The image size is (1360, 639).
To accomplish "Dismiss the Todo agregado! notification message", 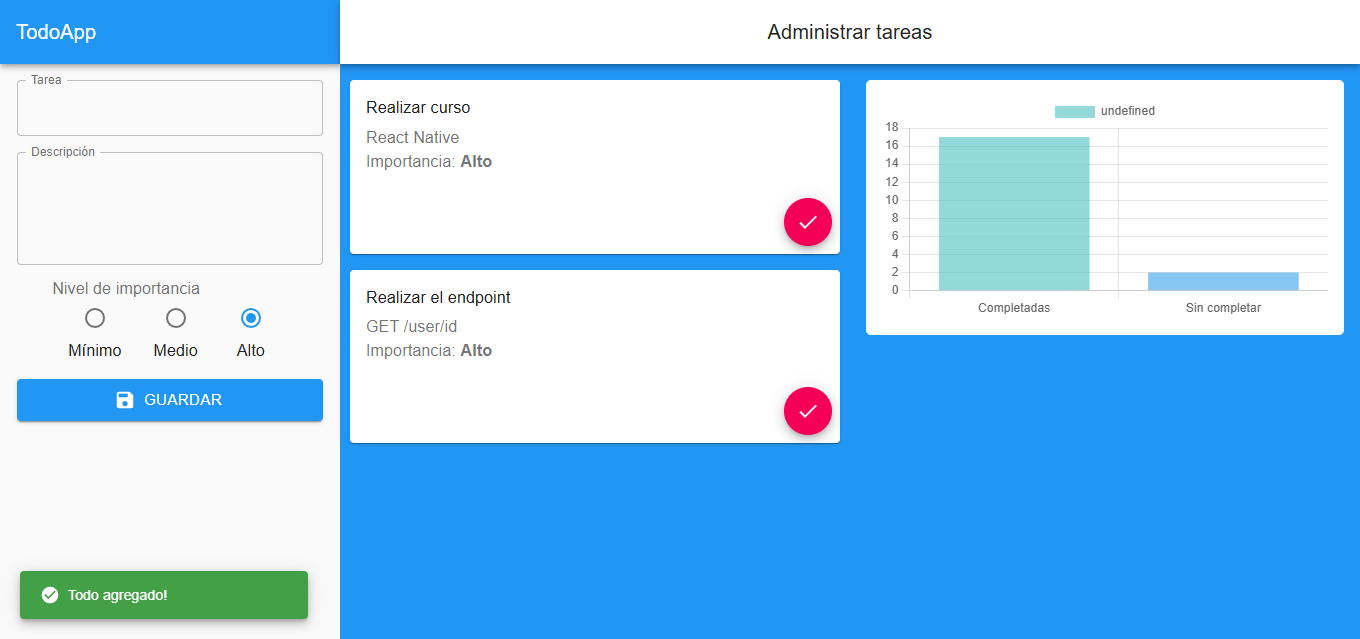I will [117, 595].
